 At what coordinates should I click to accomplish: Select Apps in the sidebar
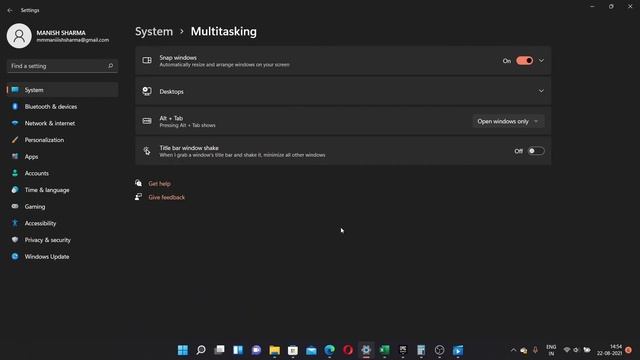(62, 157)
